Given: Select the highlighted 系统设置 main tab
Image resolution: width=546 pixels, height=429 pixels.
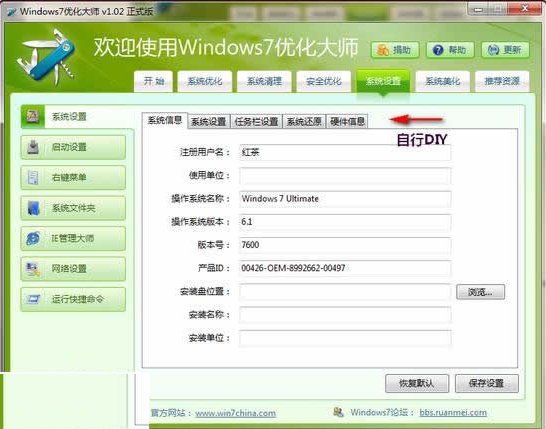Looking at the screenshot, I should tap(383, 81).
